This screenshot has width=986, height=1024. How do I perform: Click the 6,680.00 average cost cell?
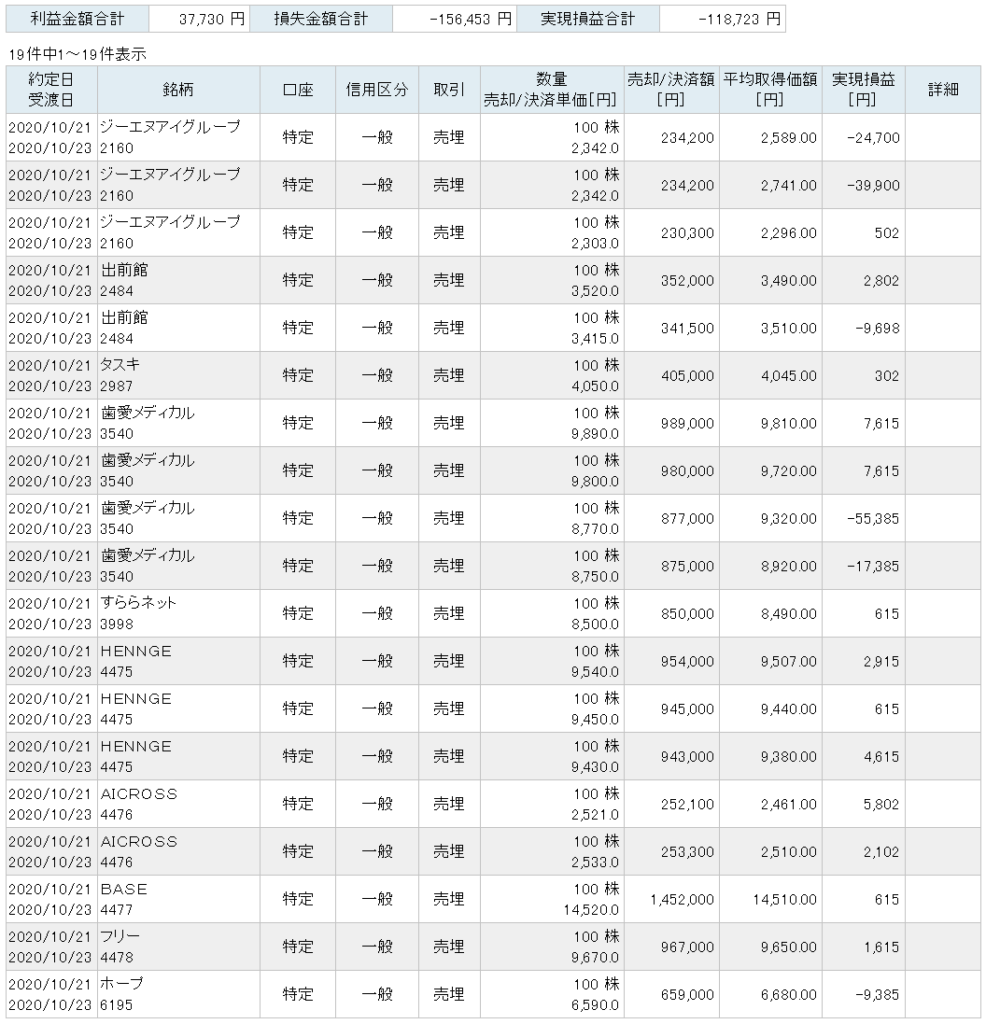[x=771, y=995]
